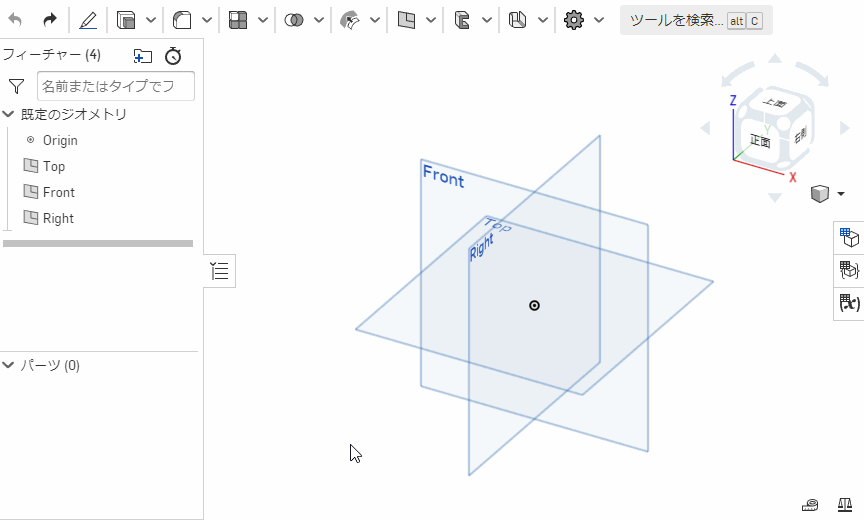Click the Plane tool icon
This screenshot has width=864, height=520.
pyautogui.click(x=406, y=20)
